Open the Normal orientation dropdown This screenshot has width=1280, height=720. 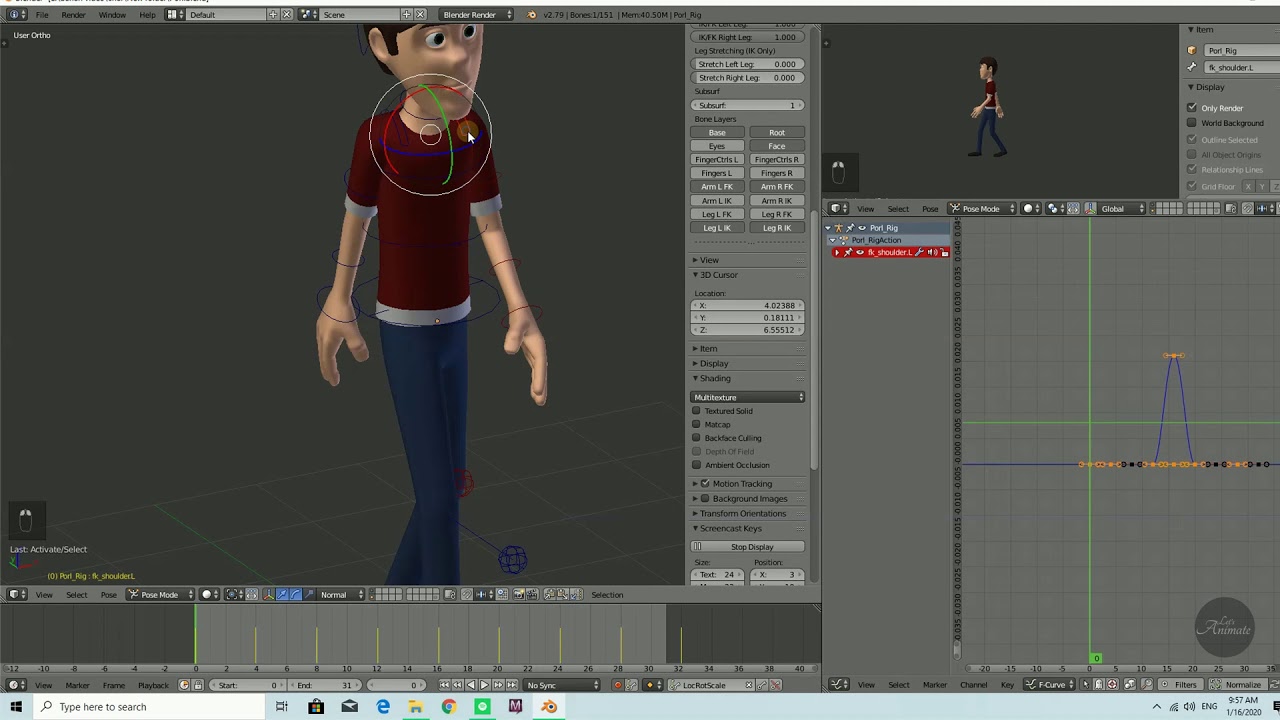tap(340, 595)
